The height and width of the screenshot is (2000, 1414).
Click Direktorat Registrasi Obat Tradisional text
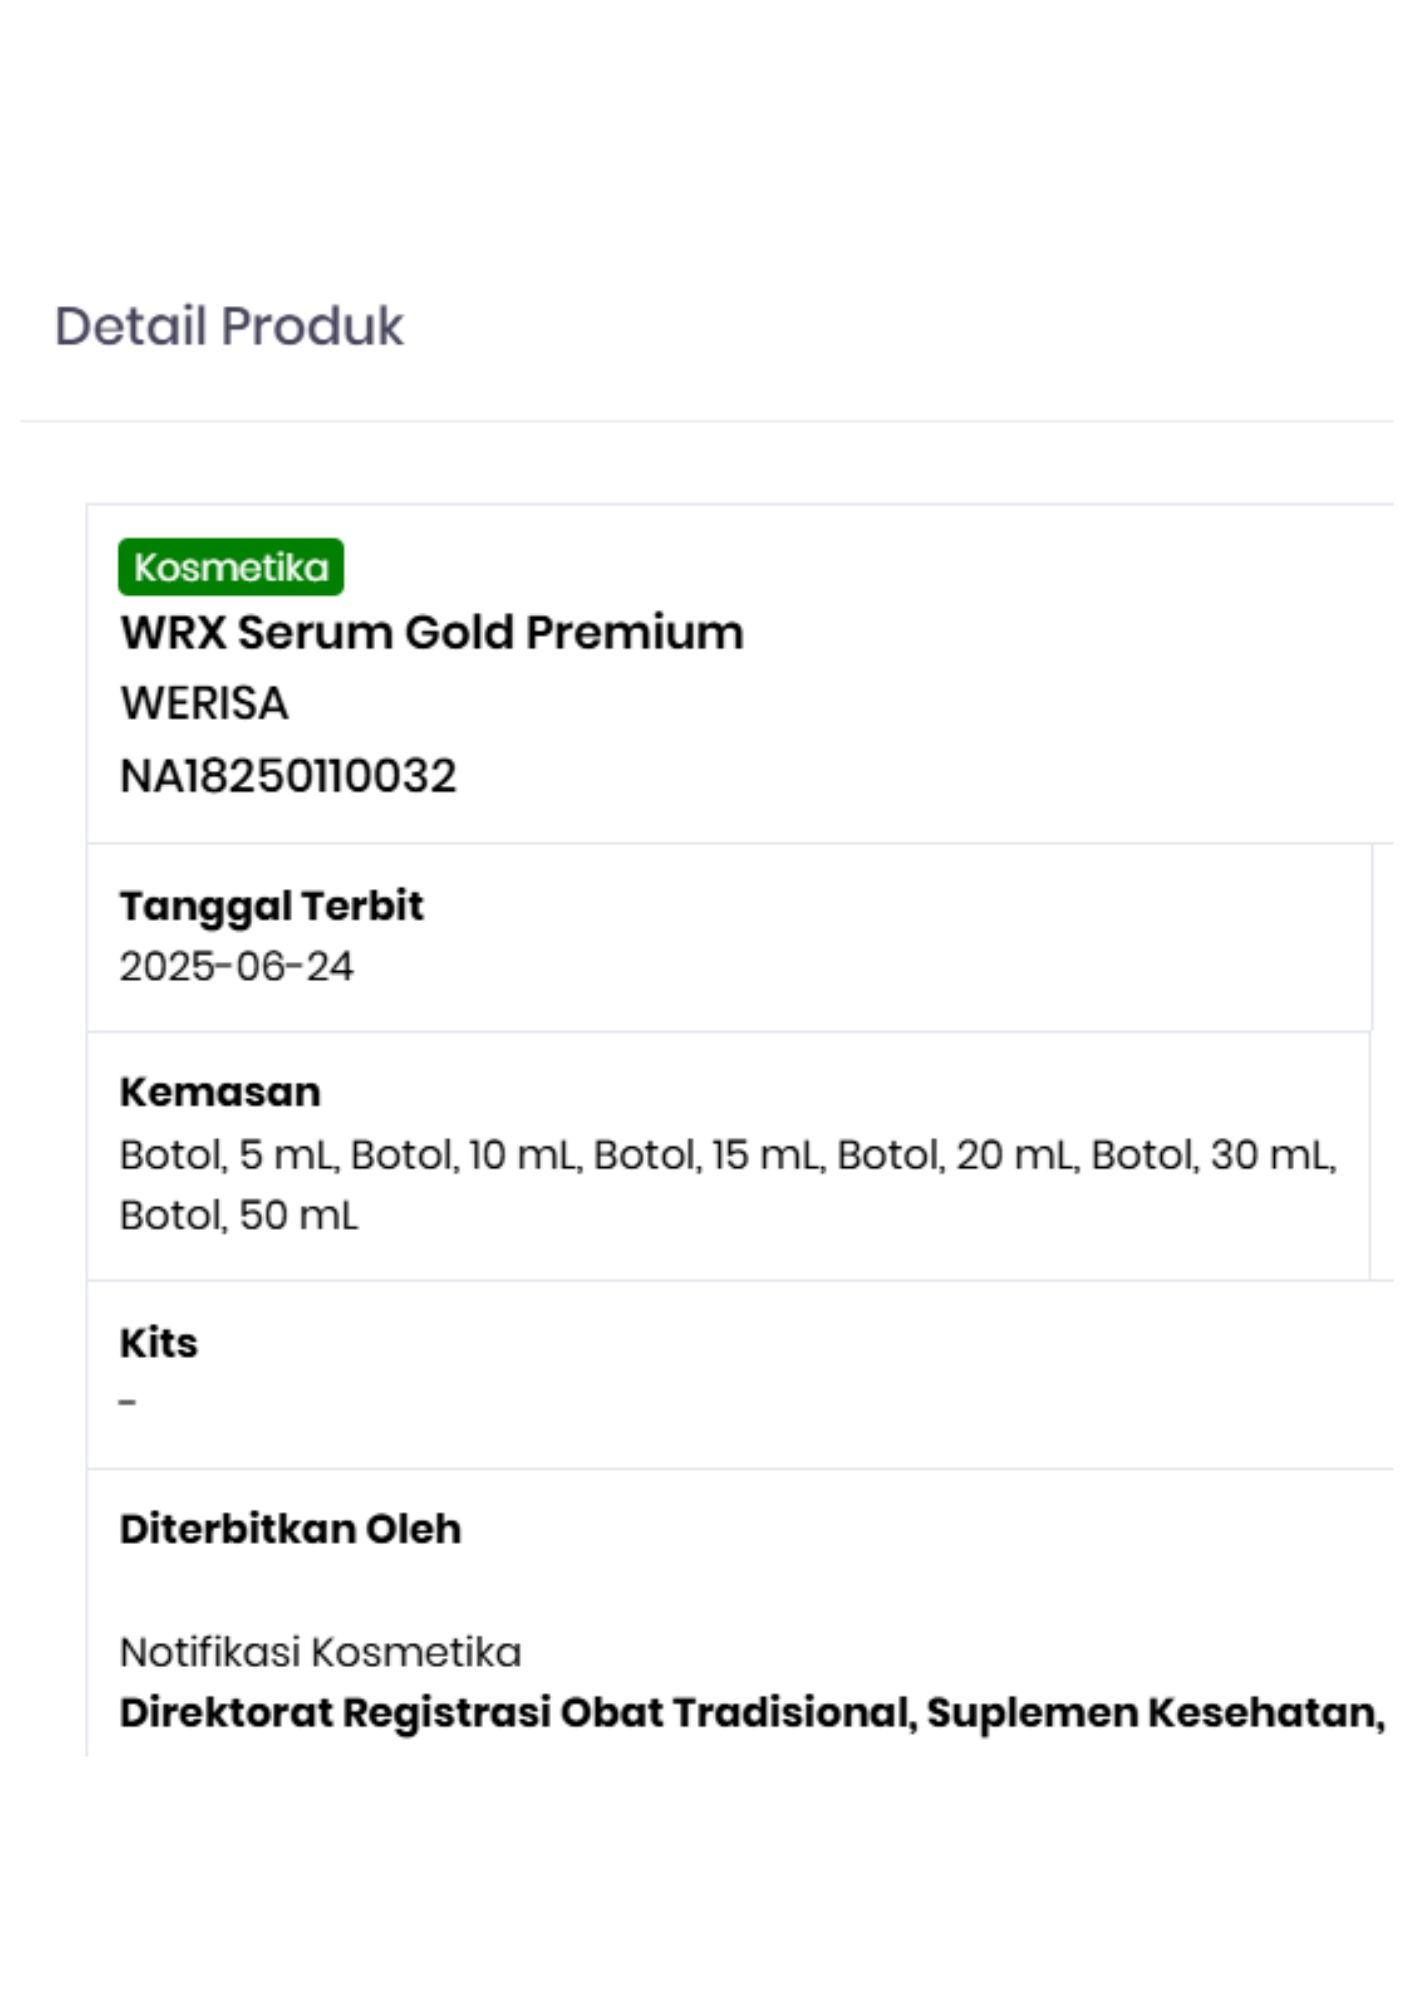(x=516, y=1713)
